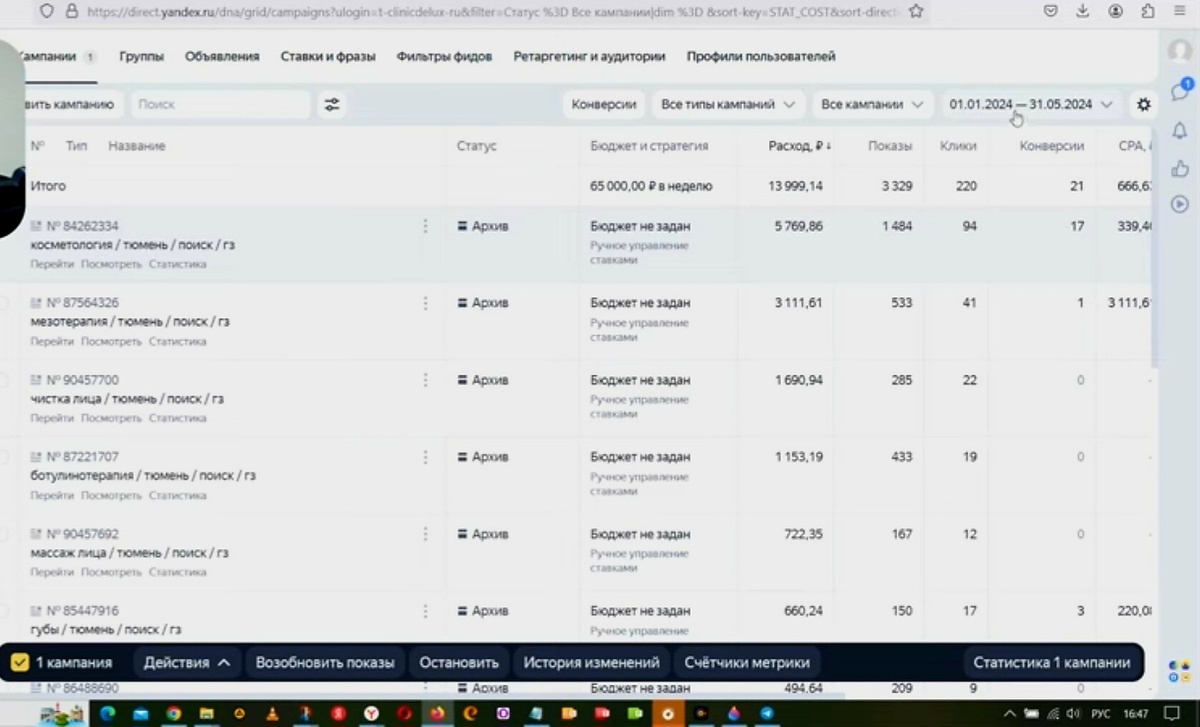Focus the 'Поиск' campaign search field

(x=220, y=104)
